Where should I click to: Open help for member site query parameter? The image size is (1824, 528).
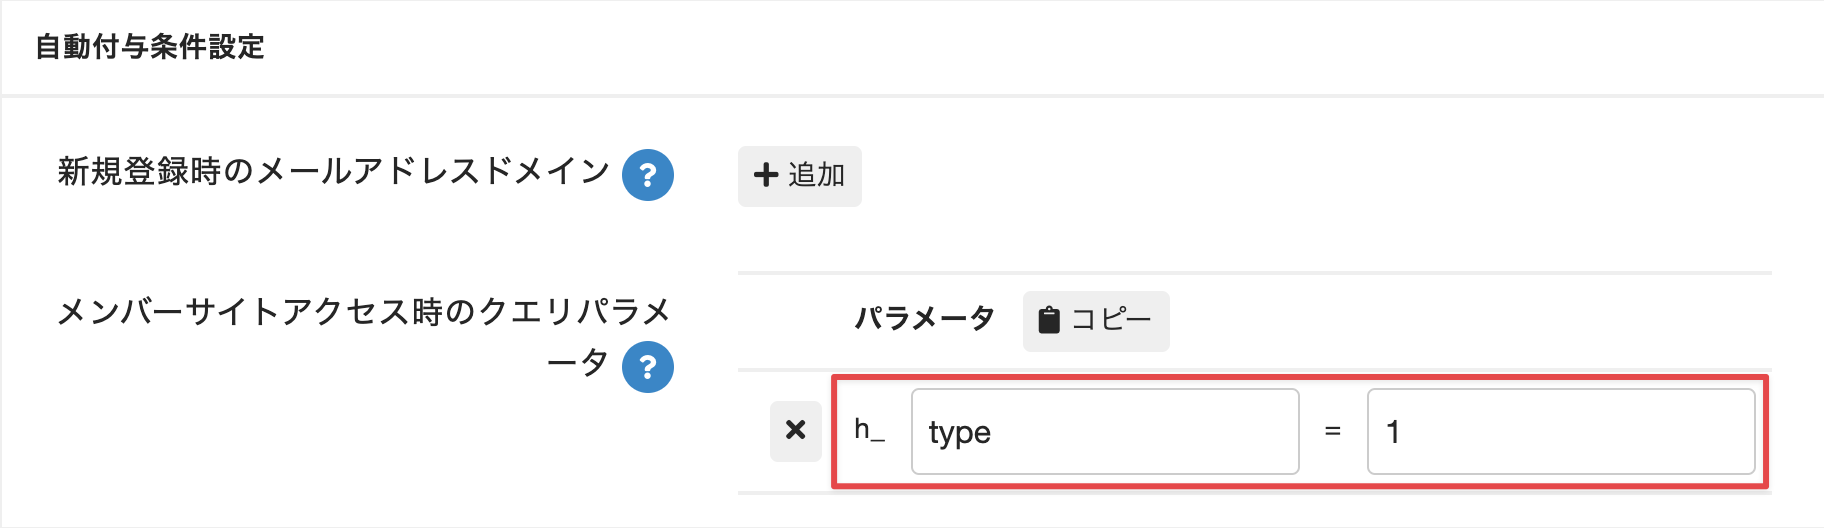(648, 367)
